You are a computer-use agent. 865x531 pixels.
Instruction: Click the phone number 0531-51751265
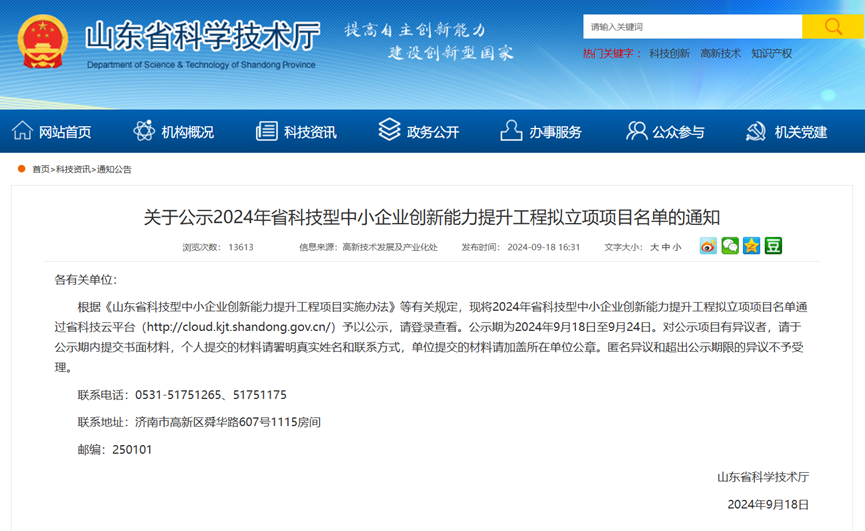pyautogui.click(x=178, y=395)
